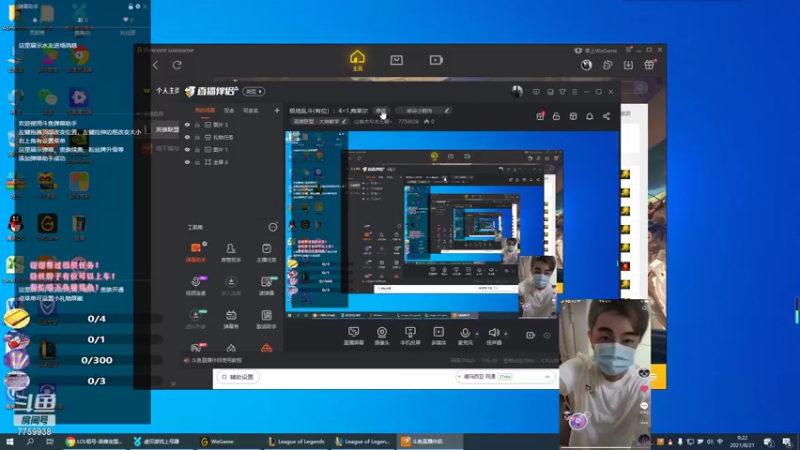Edit the 英雄联盟 category with pencil

pos(344,121)
